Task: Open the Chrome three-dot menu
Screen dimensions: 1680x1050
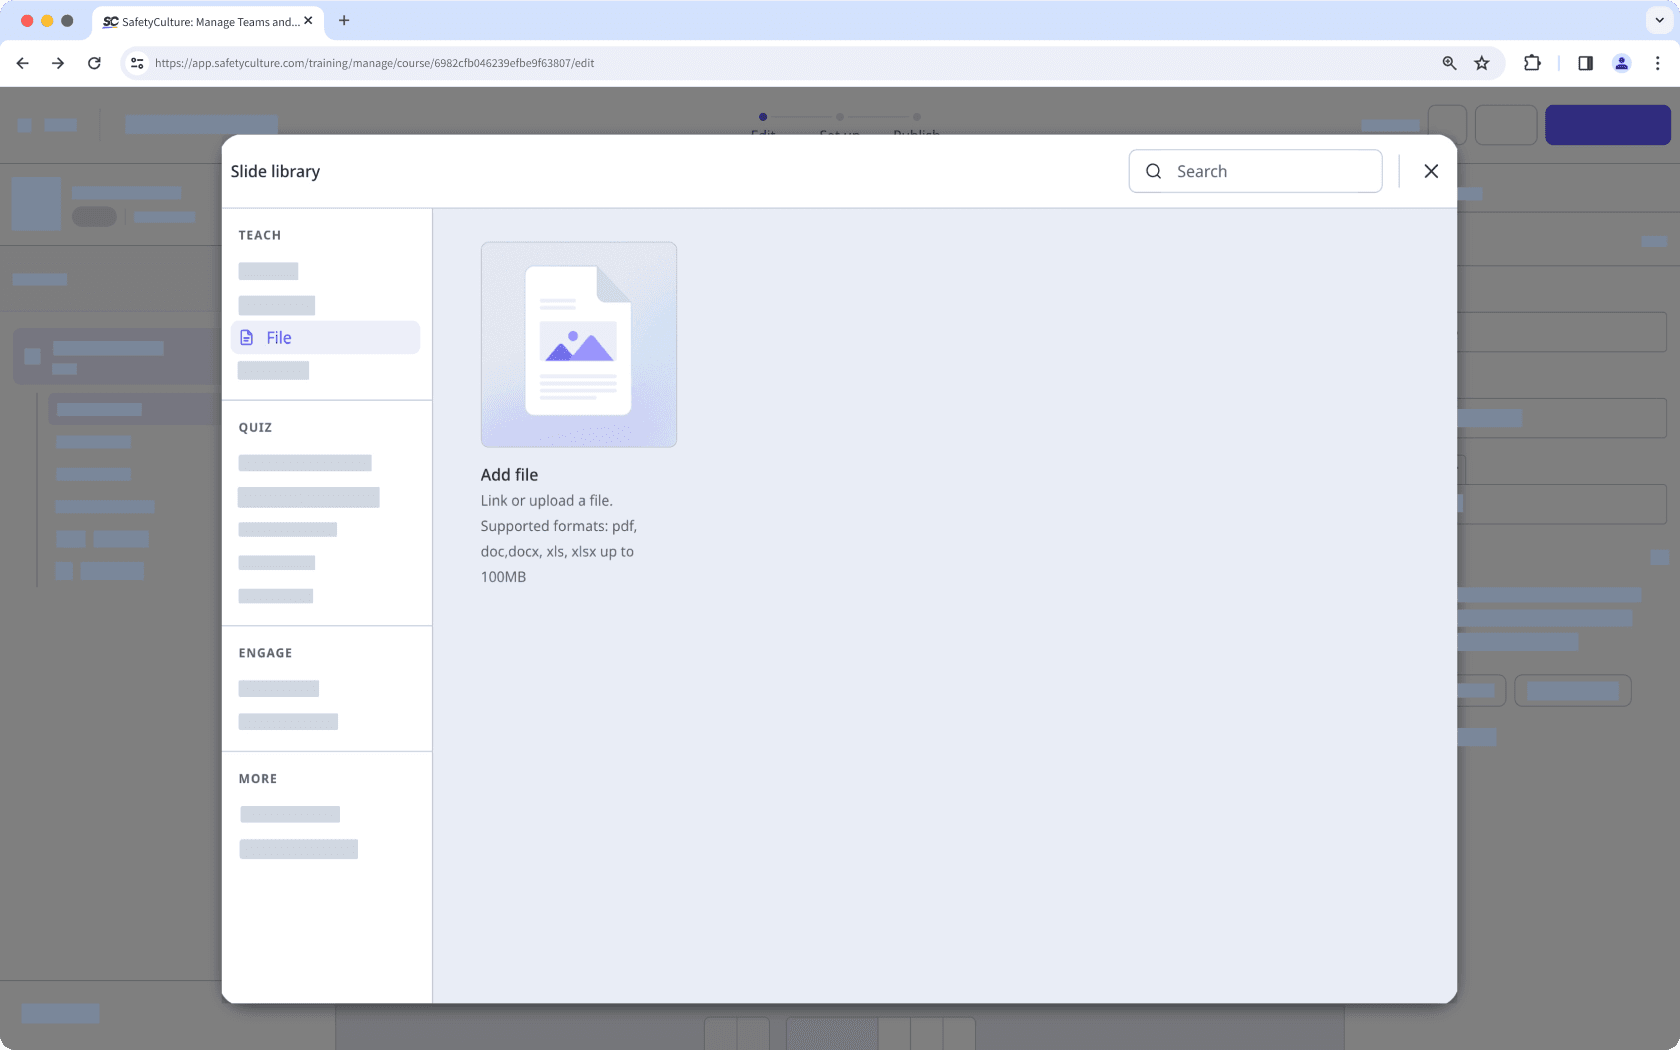Action: (x=1658, y=62)
